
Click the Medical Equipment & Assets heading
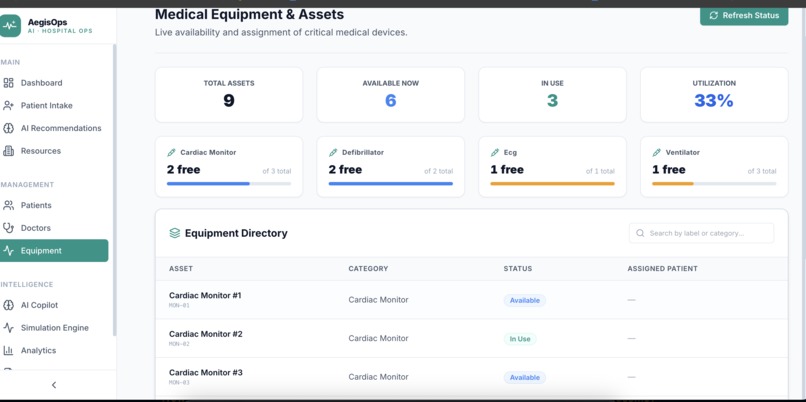click(249, 14)
